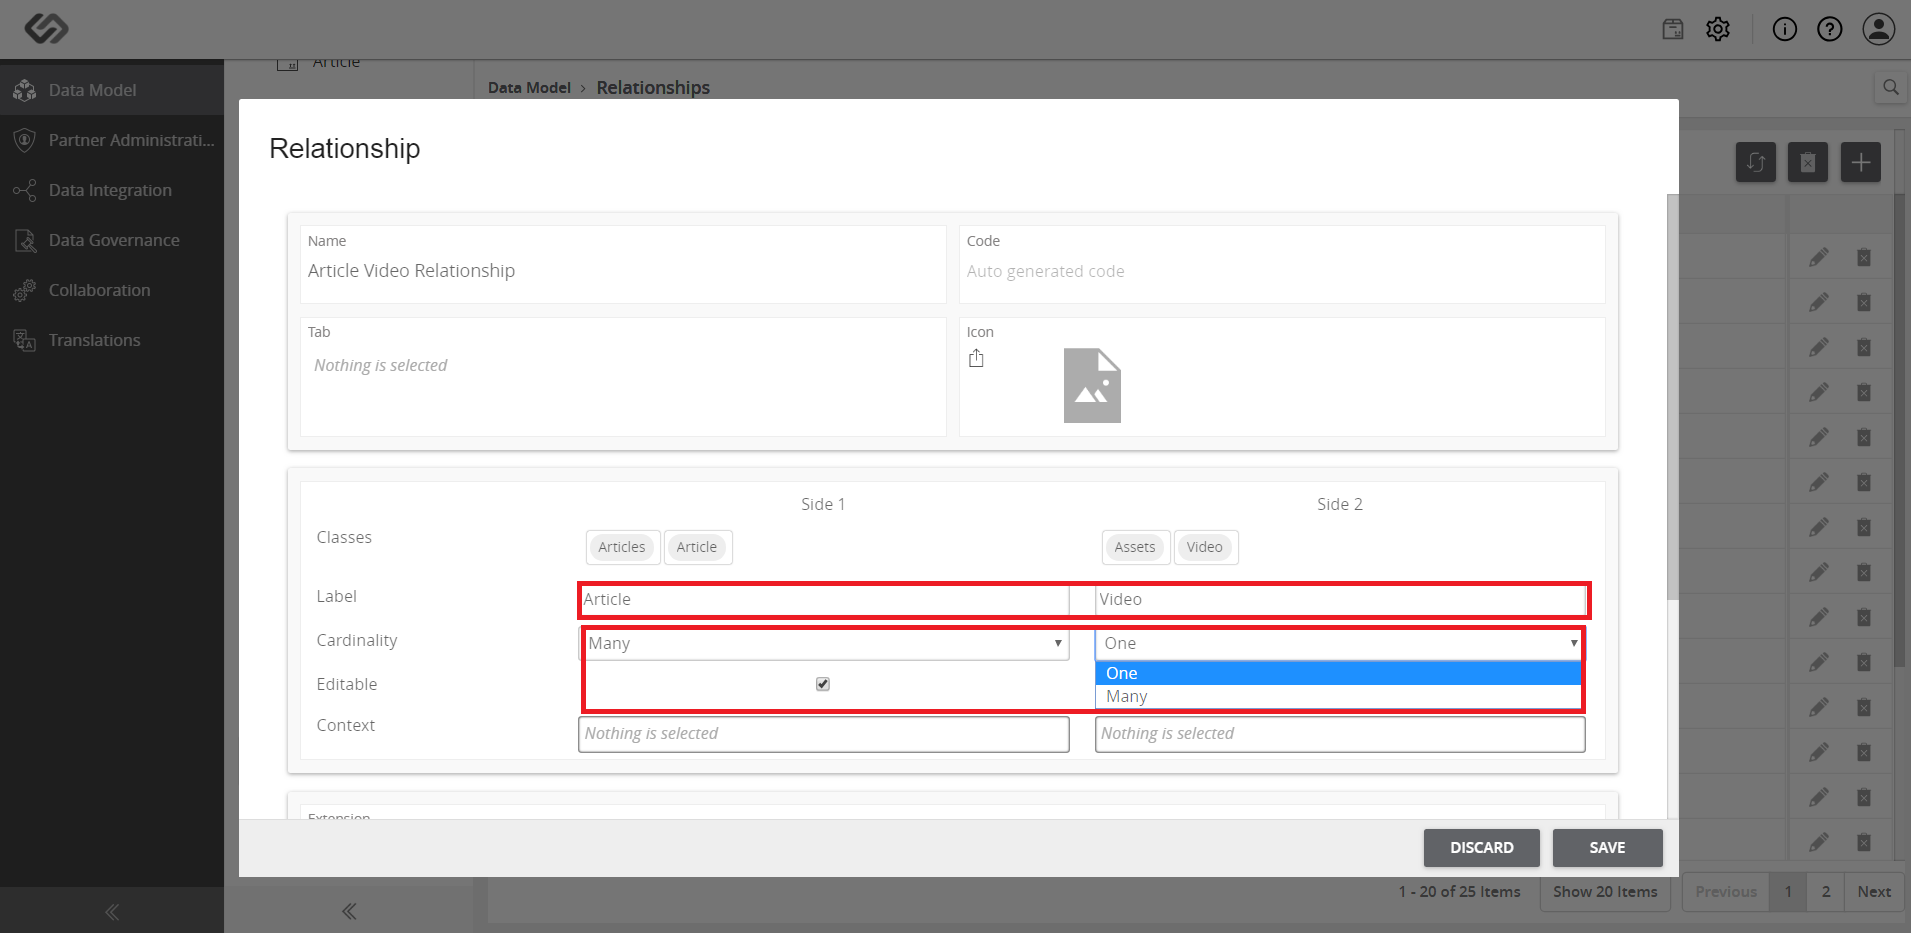The image size is (1911, 933).
Task: Open the Tab selector showing Nothing is selected
Action: (623, 366)
